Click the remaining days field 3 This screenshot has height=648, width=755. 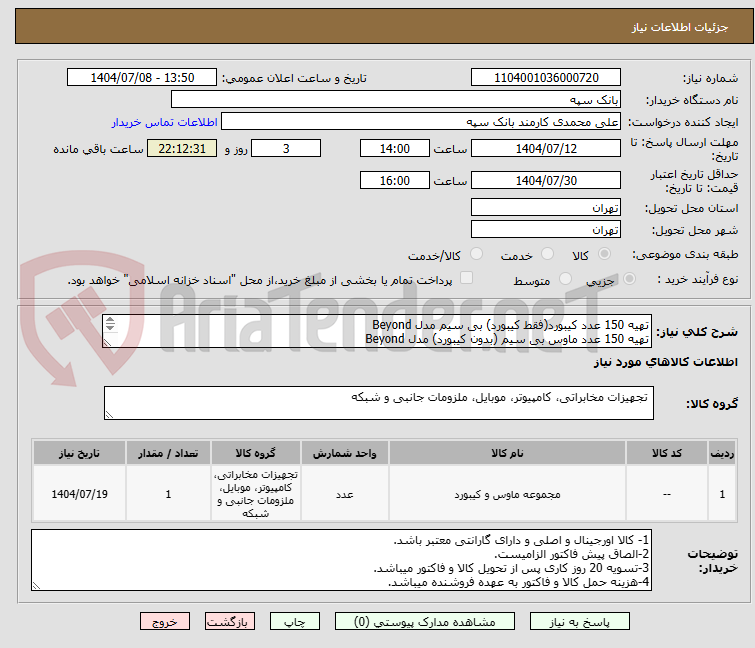pyautogui.click(x=286, y=148)
